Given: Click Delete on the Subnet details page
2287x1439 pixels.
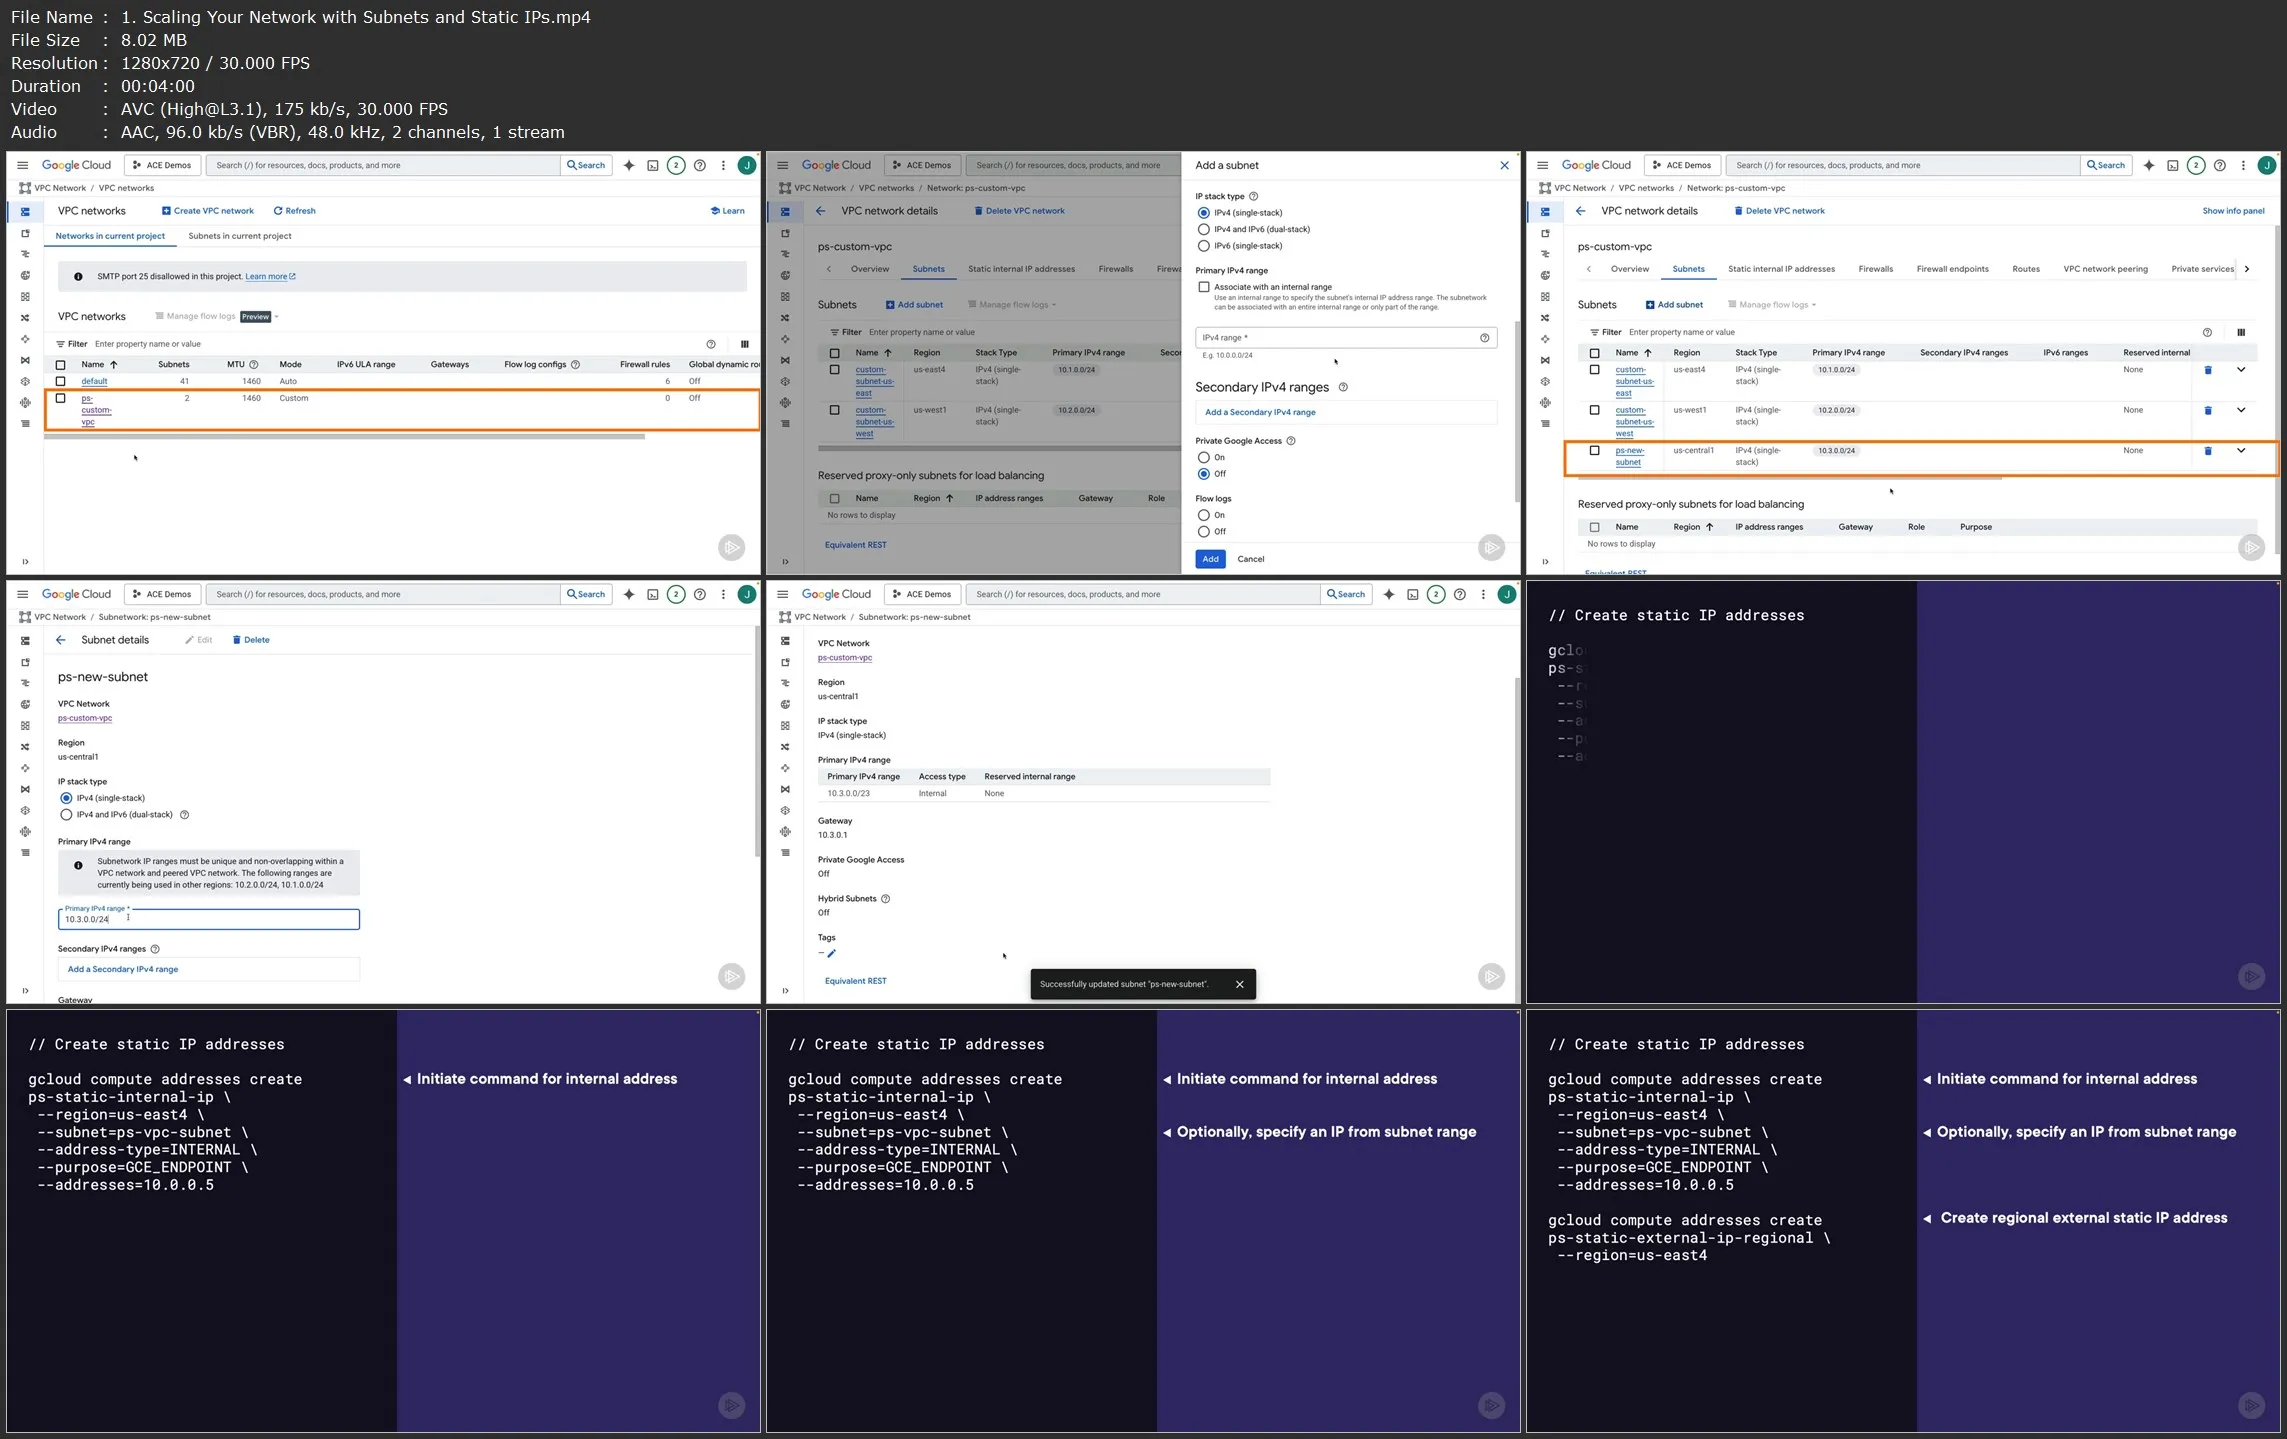Looking at the screenshot, I should pos(251,640).
